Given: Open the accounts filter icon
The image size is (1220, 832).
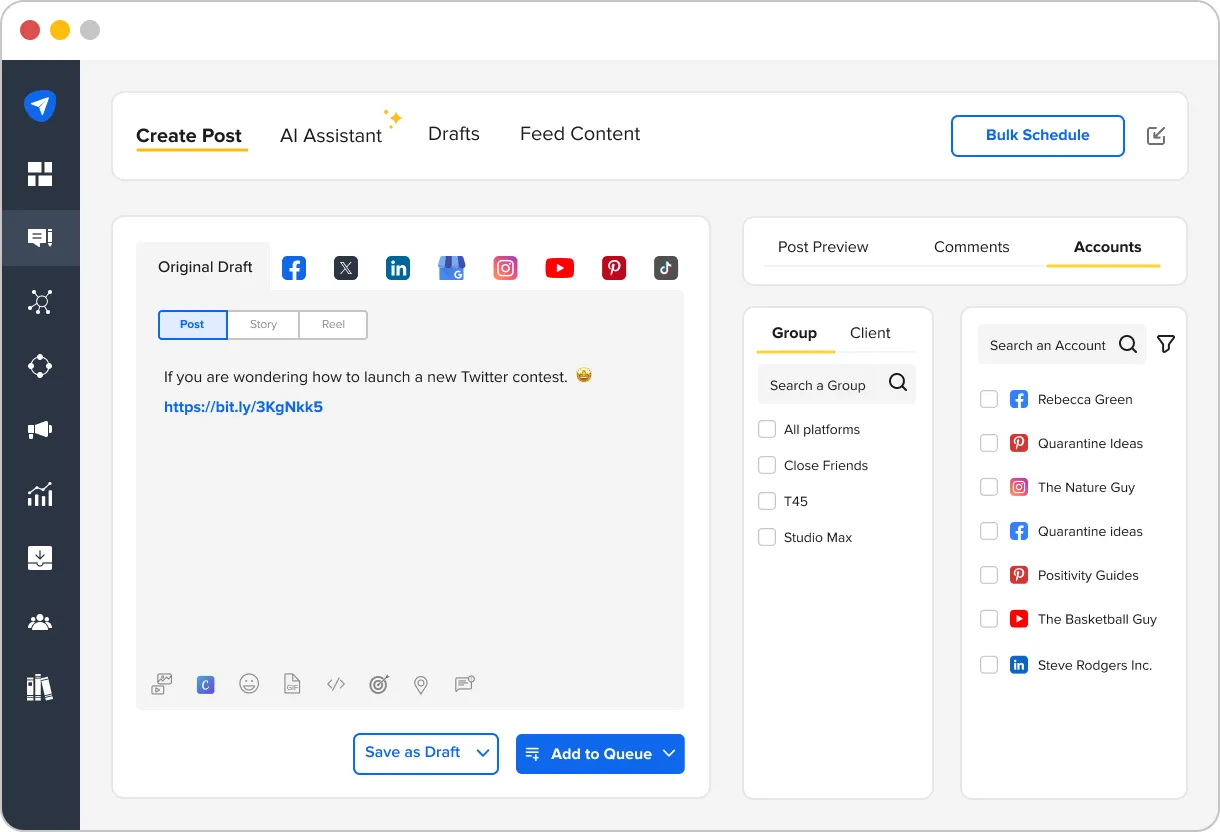Looking at the screenshot, I should pyautogui.click(x=1165, y=343).
